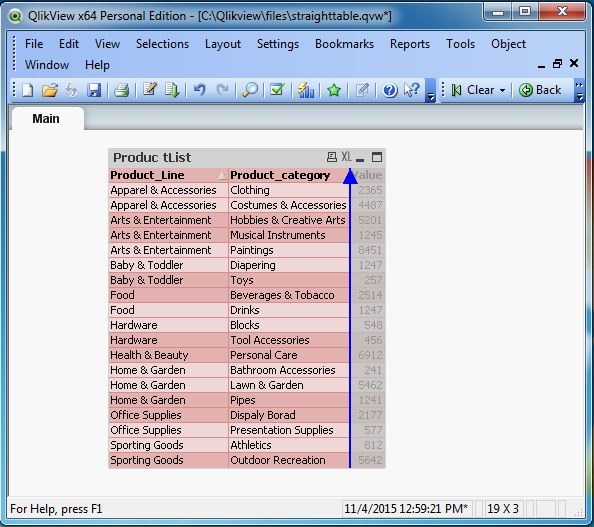Open the Edit menu
594x527 pixels.
(69, 44)
